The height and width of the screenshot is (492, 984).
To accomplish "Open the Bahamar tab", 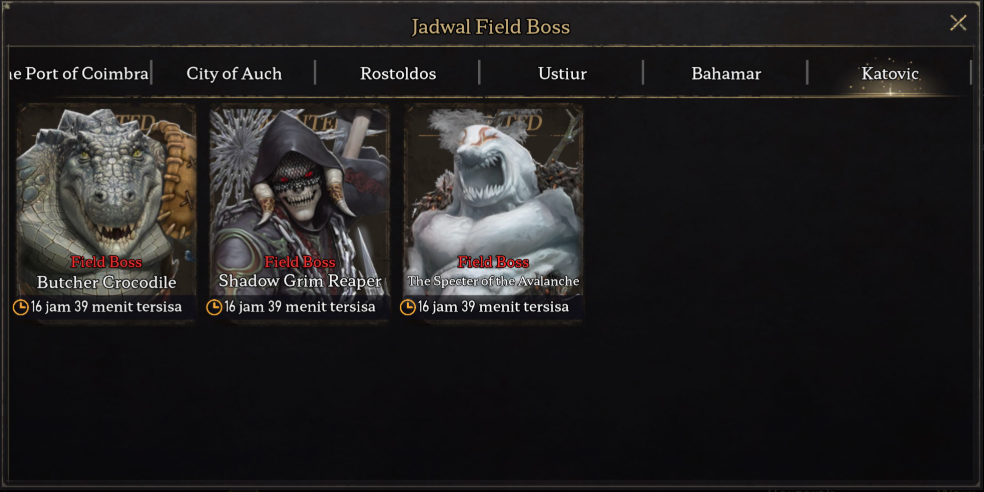I will pyautogui.click(x=726, y=73).
